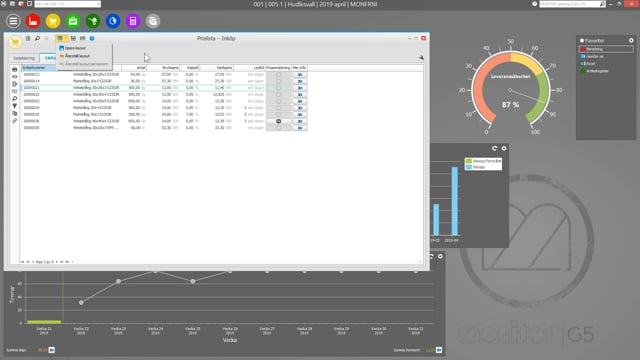Click the copy icon in list sidebar
The image size is (640, 360).
point(15,113)
